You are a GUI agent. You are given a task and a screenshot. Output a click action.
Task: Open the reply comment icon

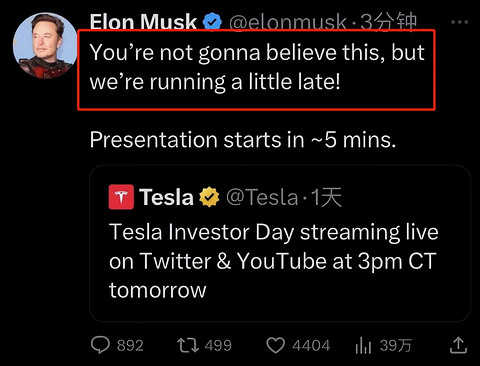click(100, 345)
